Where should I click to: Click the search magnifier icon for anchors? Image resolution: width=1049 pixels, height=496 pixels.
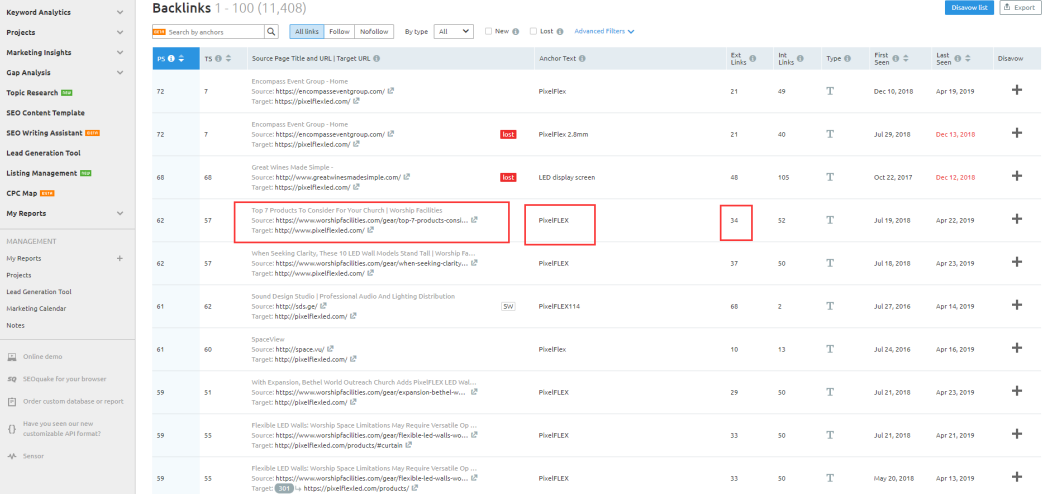click(x=271, y=32)
